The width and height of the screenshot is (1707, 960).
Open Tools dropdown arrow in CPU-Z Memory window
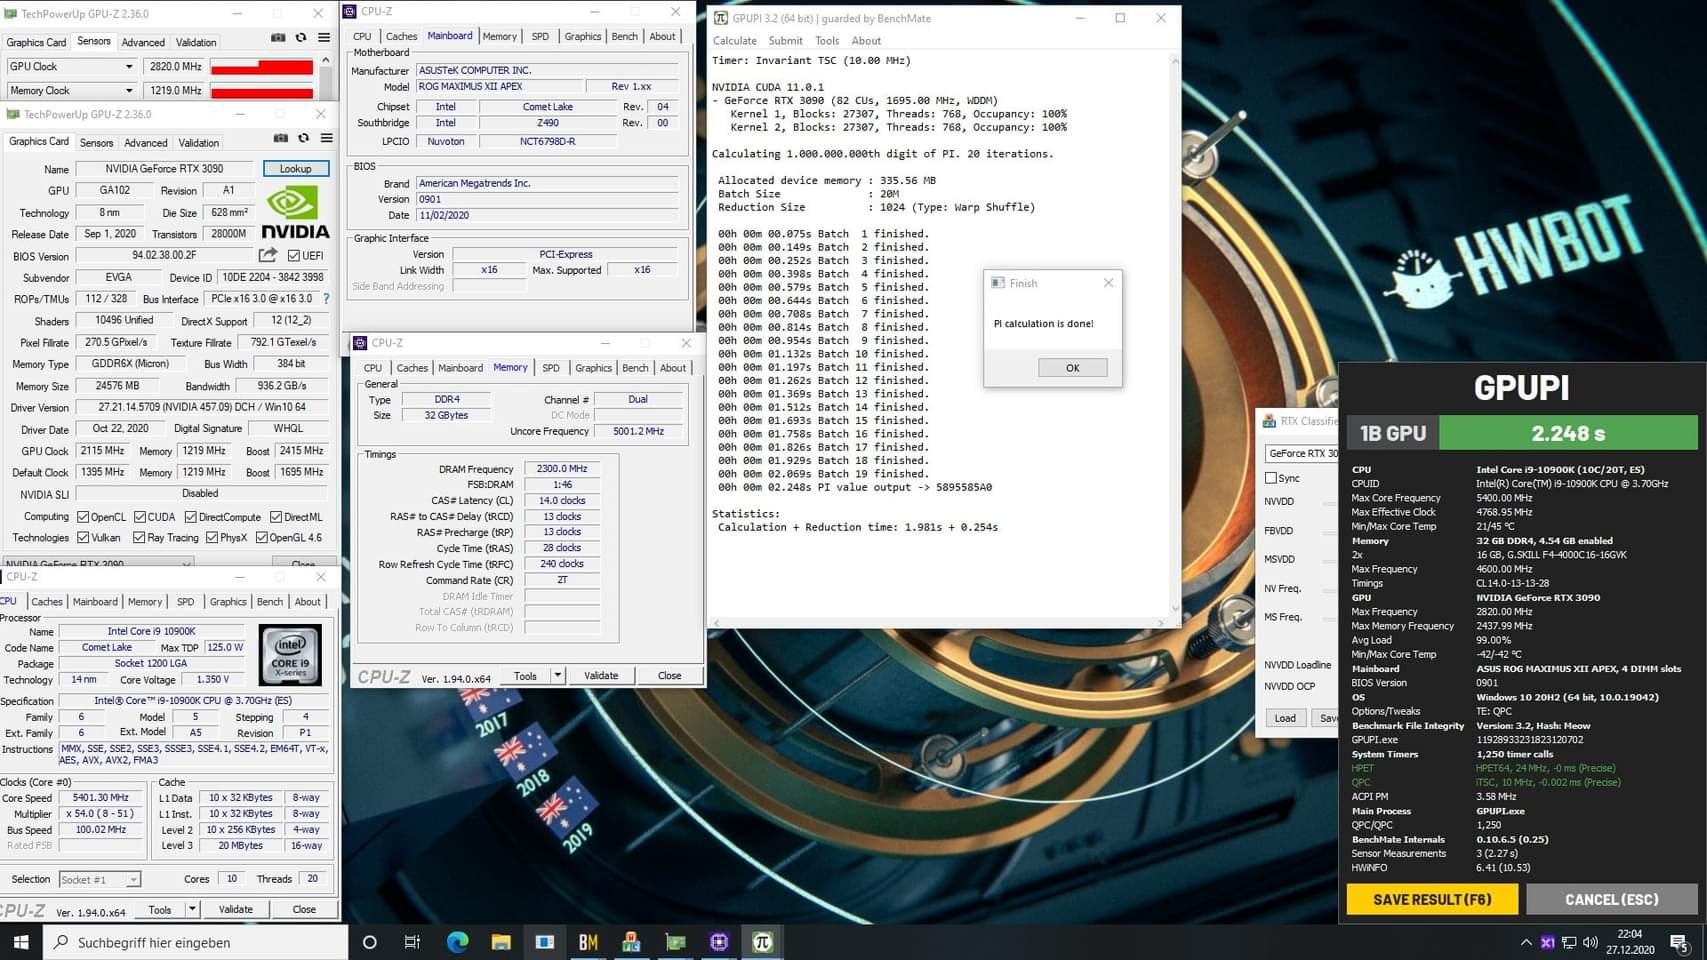pyautogui.click(x=557, y=676)
